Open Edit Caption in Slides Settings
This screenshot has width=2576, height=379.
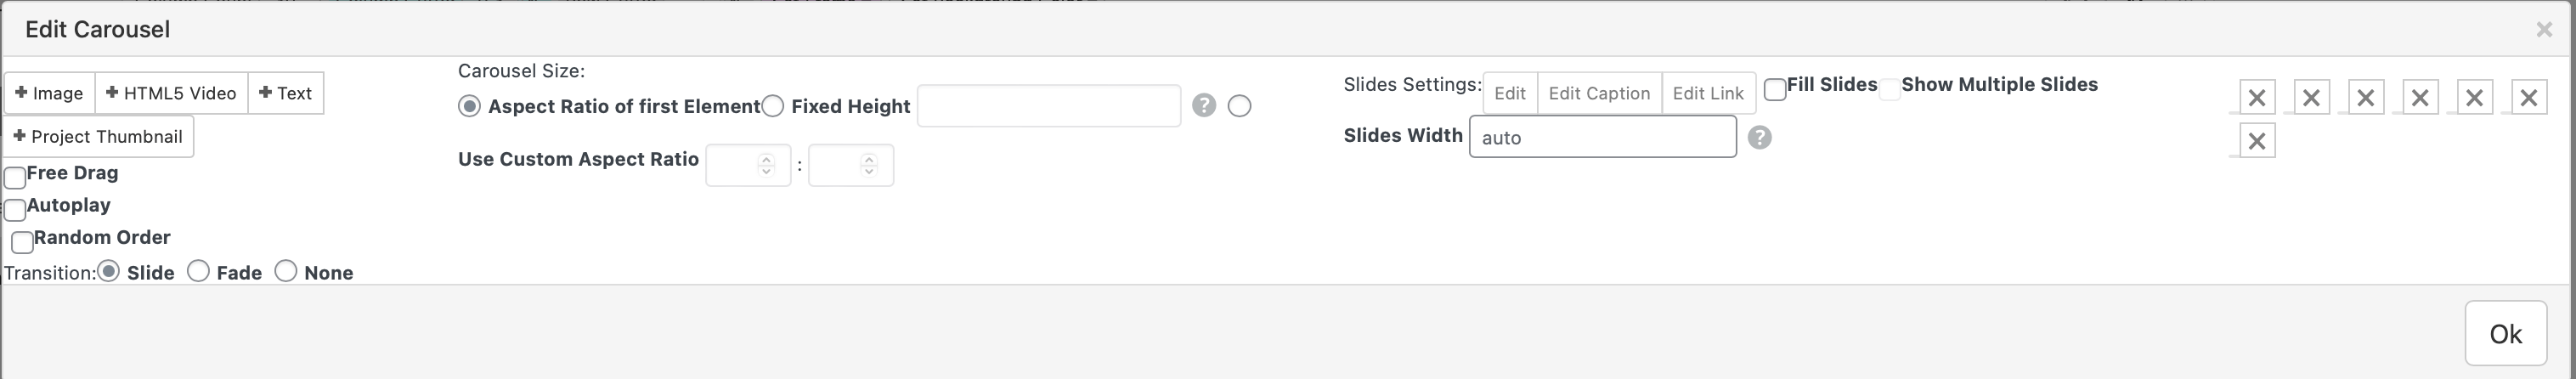pos(1598,93)
